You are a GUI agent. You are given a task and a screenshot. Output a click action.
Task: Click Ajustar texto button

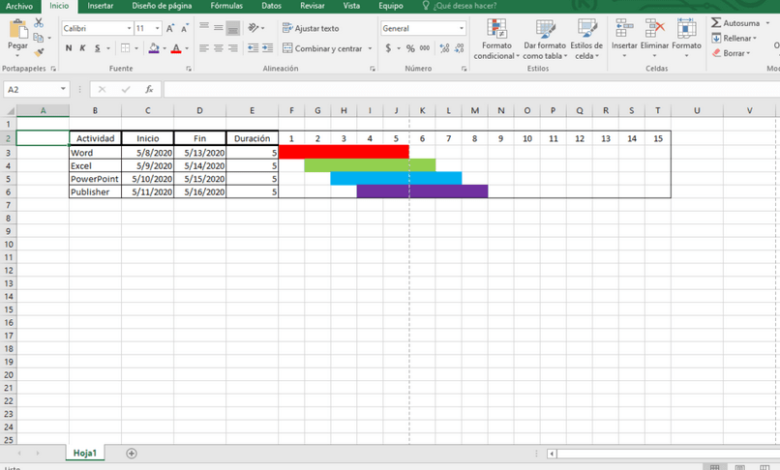coord(311,28)
